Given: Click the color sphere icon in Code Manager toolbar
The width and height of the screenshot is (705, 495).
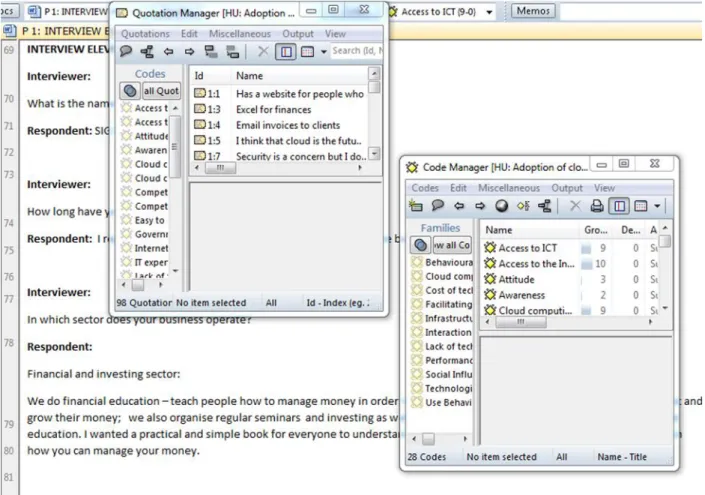Looking at the screenshot, I should [x=502, y=206].
